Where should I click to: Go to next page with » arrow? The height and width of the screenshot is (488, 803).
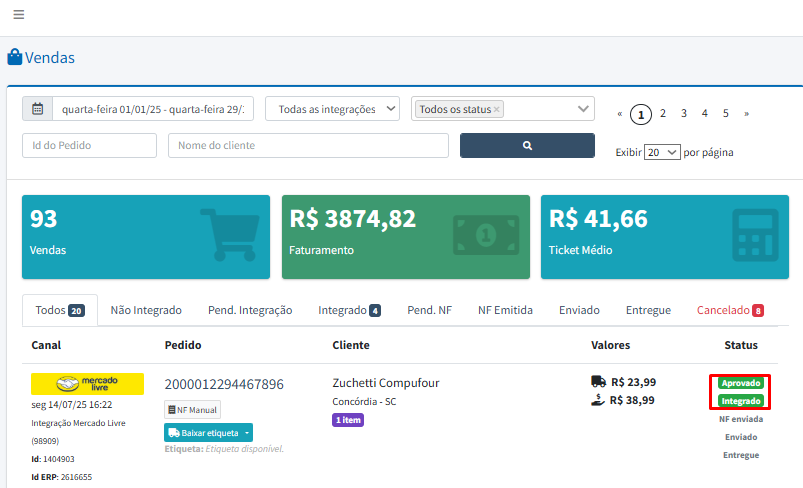(746, 114)
